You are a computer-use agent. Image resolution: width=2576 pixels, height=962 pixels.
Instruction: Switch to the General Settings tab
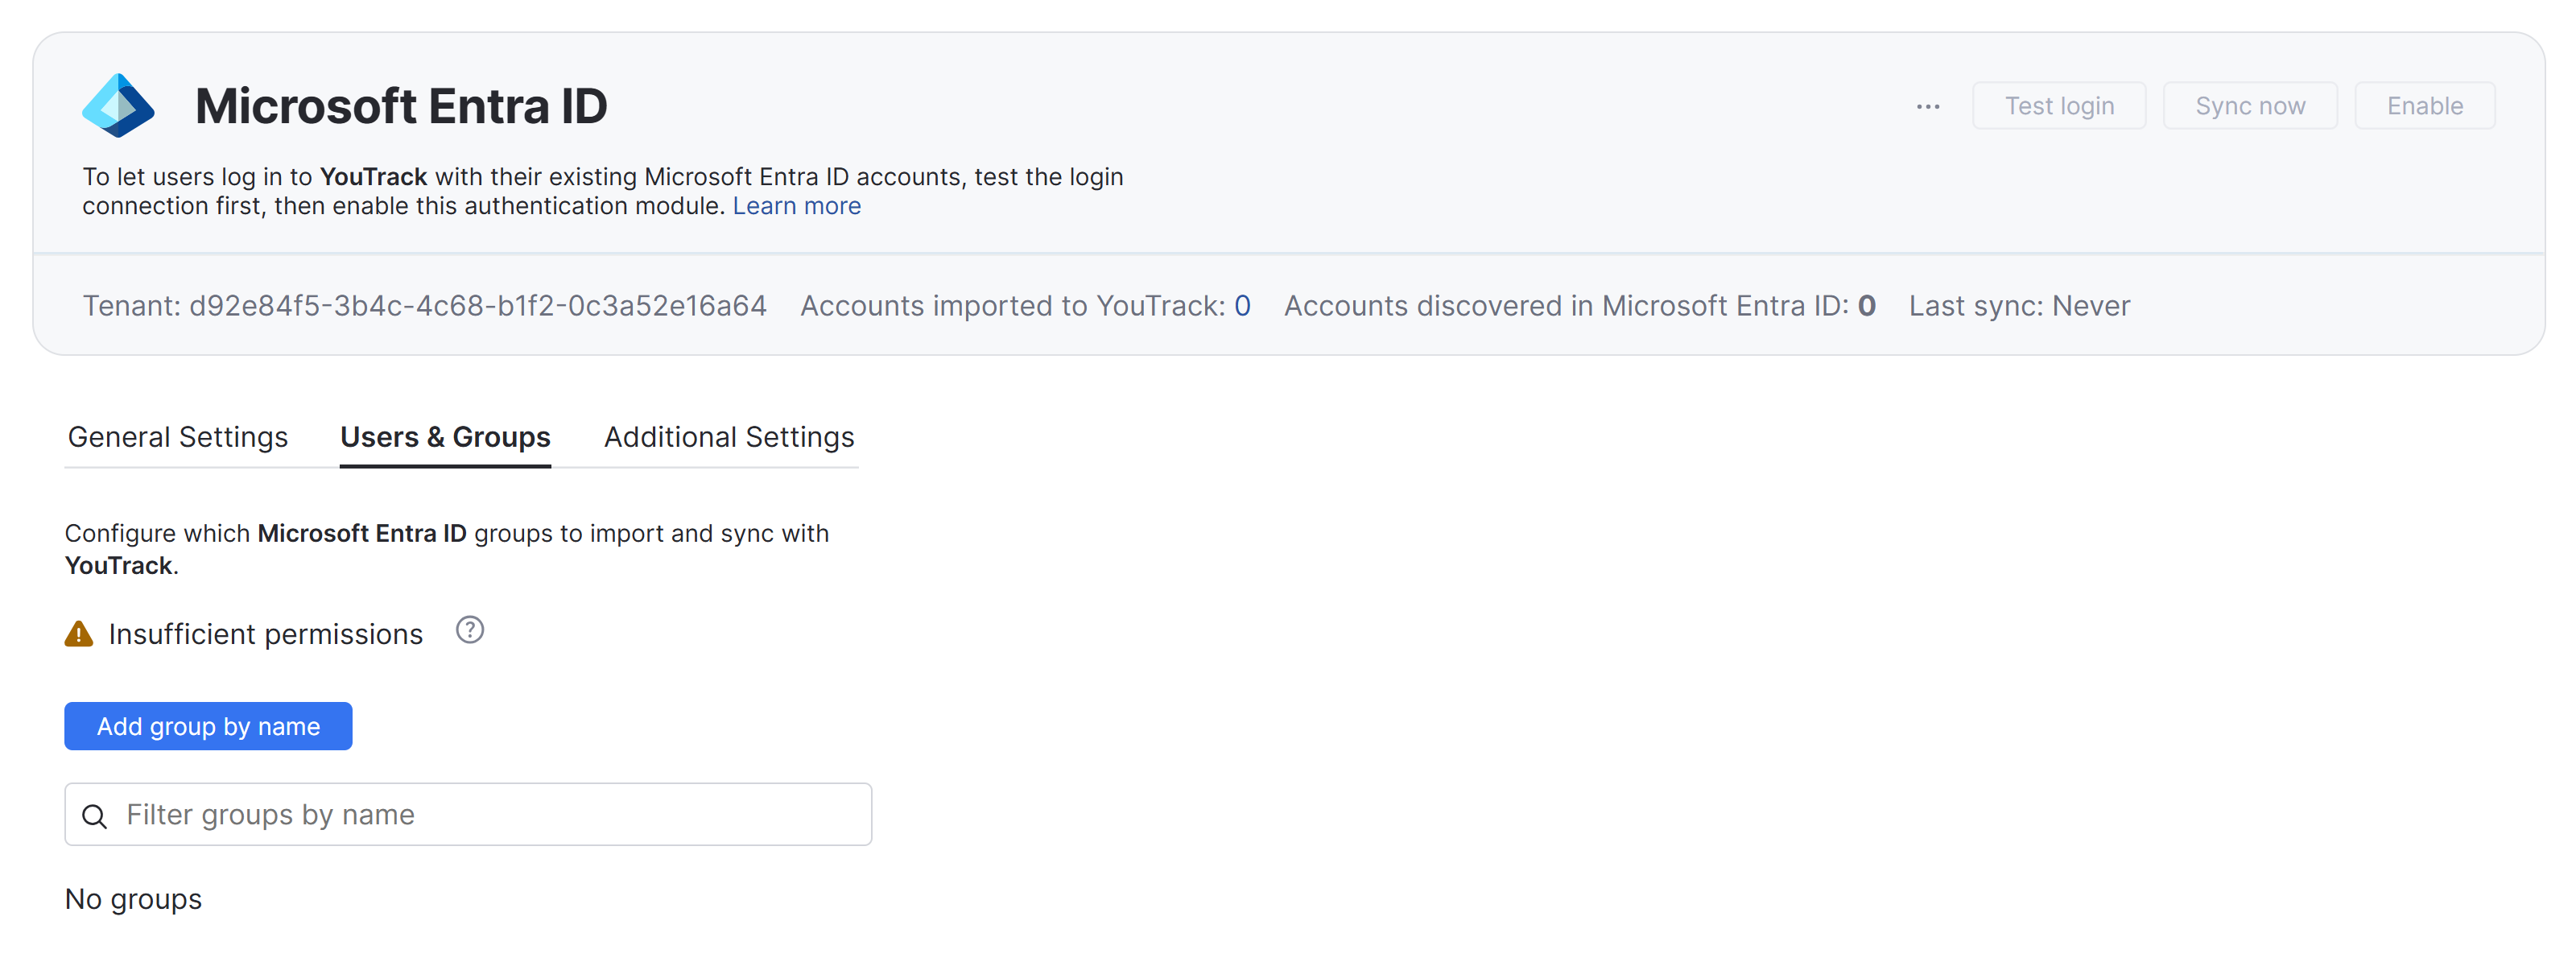pos(178,437)
